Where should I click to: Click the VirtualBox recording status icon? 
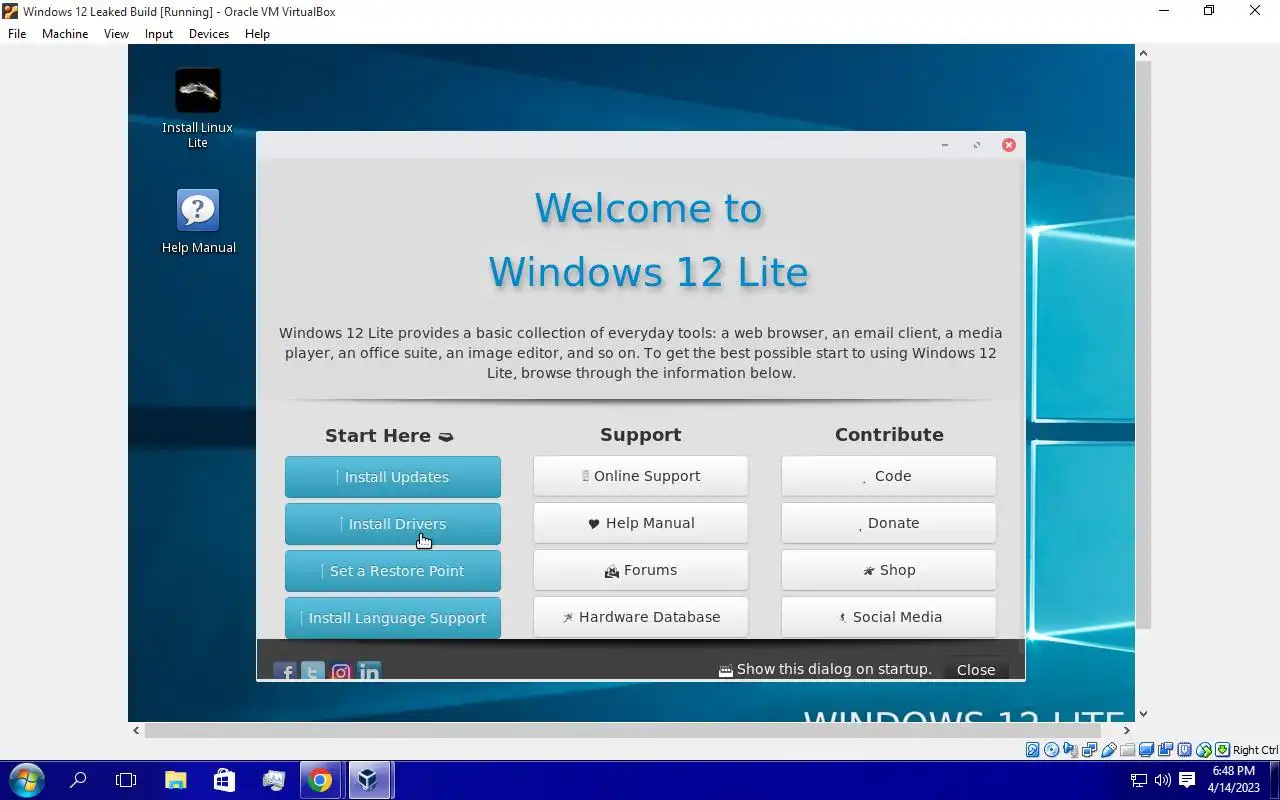click(1165, 750)
